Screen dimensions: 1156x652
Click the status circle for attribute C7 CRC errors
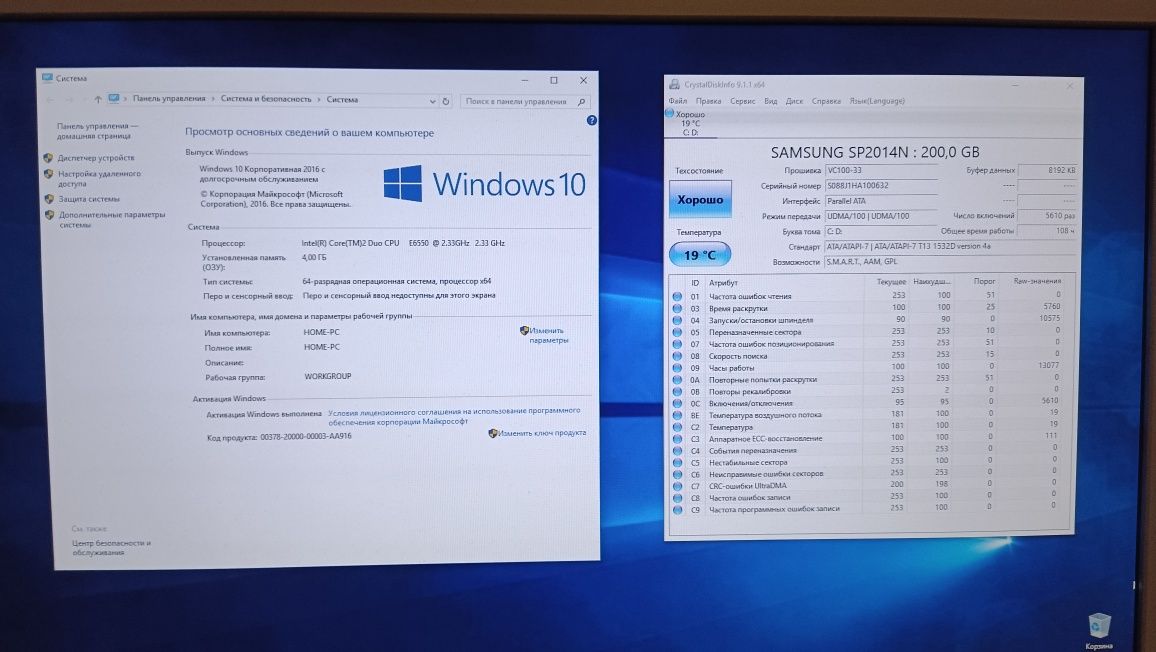[x=677, y=485]
